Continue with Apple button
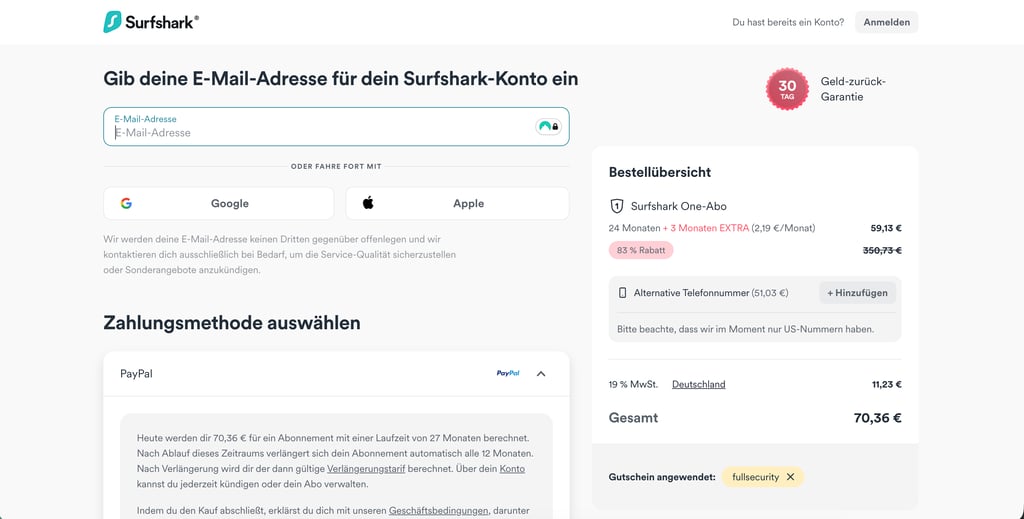Image resolution: width=1024 pixels, height=519 pixels. 457,203
